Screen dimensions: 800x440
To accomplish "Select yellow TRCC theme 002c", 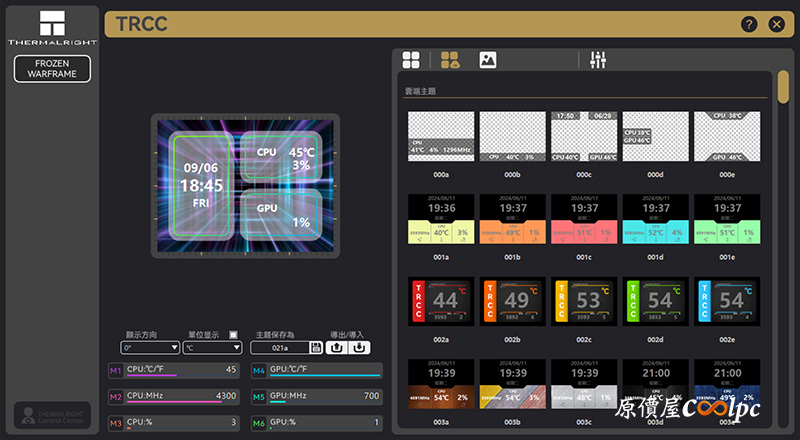I will (x=584, y=301).
